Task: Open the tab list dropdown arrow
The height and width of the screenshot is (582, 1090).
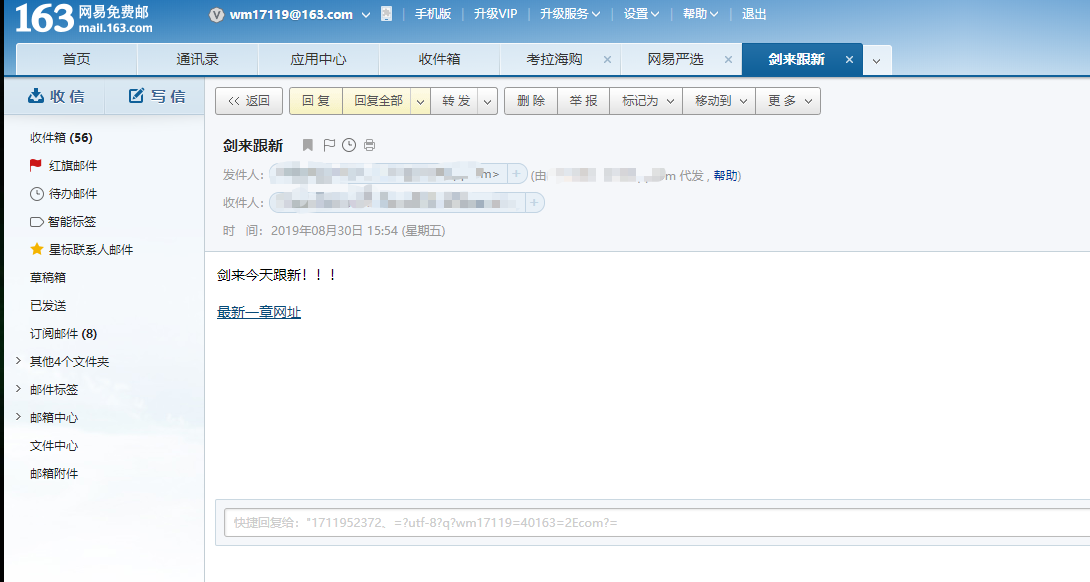Action: click(x=877, y=60)
